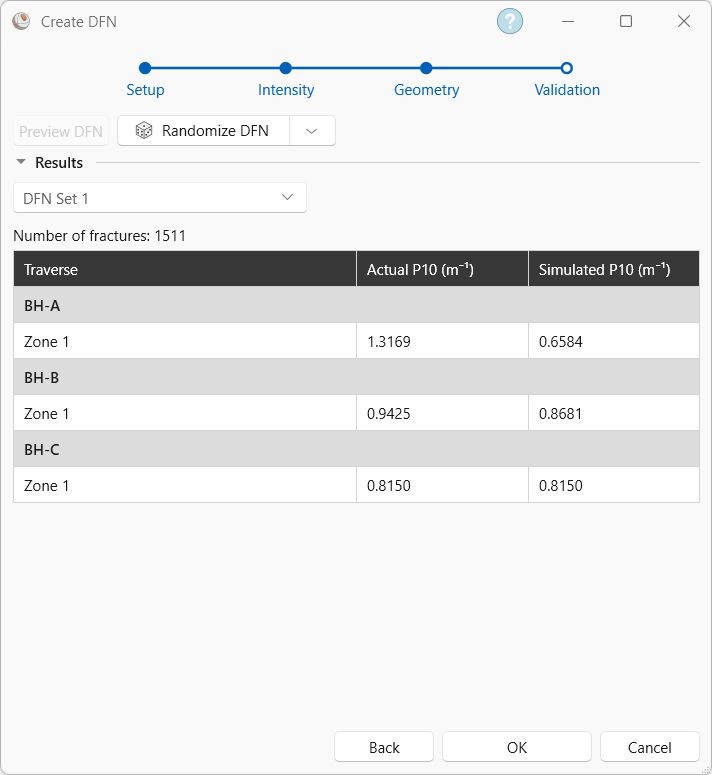Confirm with the OK button
The height and width of the screenshot is (775, 712).
pos(517,747)
